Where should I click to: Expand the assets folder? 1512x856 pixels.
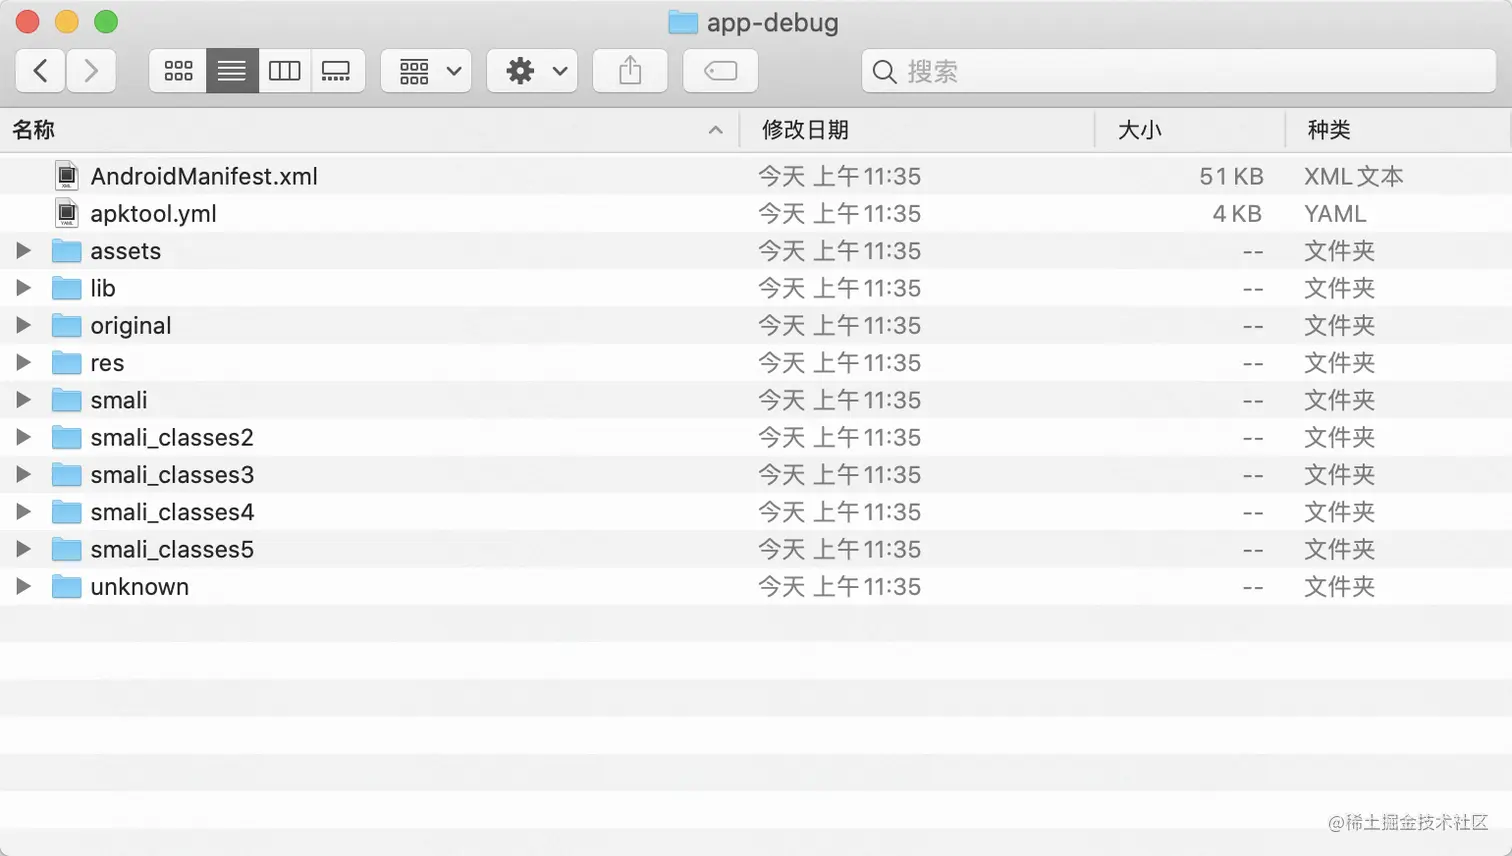[x=23, y=251]
